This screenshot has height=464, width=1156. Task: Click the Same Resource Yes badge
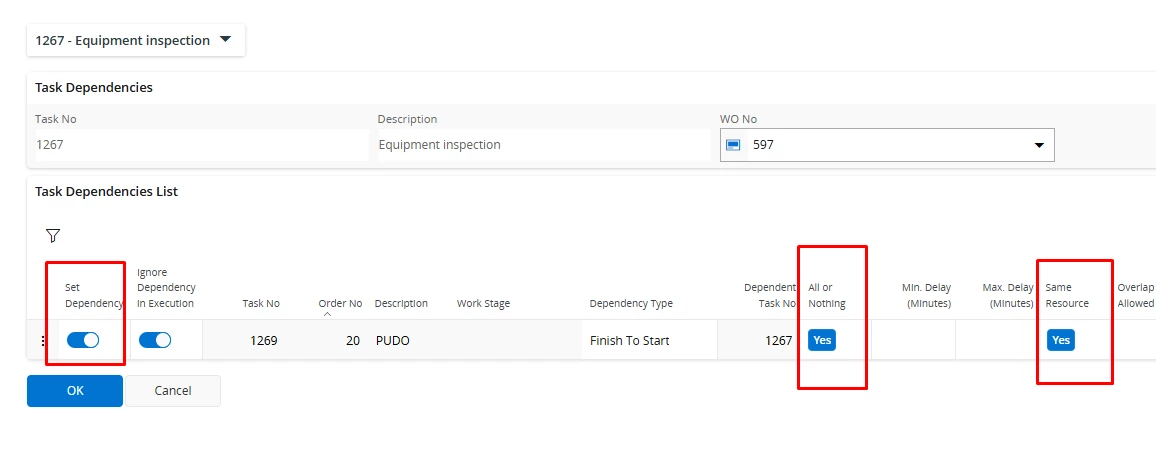point(1061,340)
